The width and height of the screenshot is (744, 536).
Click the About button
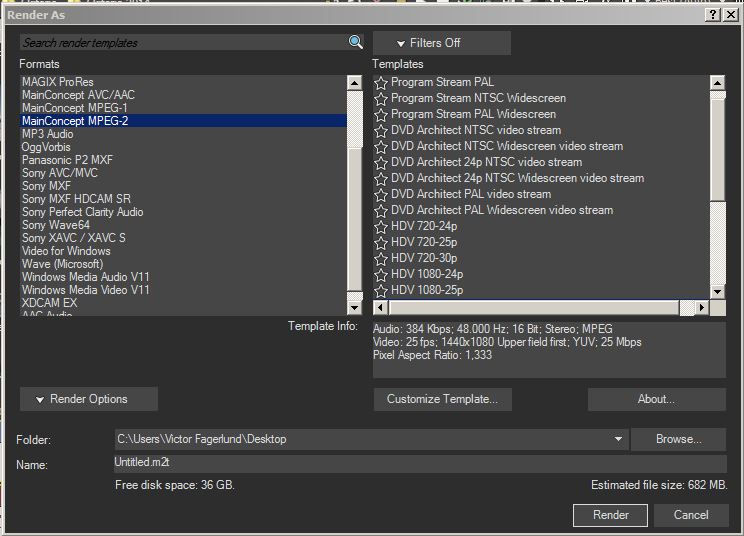click(x=657, y=399)
